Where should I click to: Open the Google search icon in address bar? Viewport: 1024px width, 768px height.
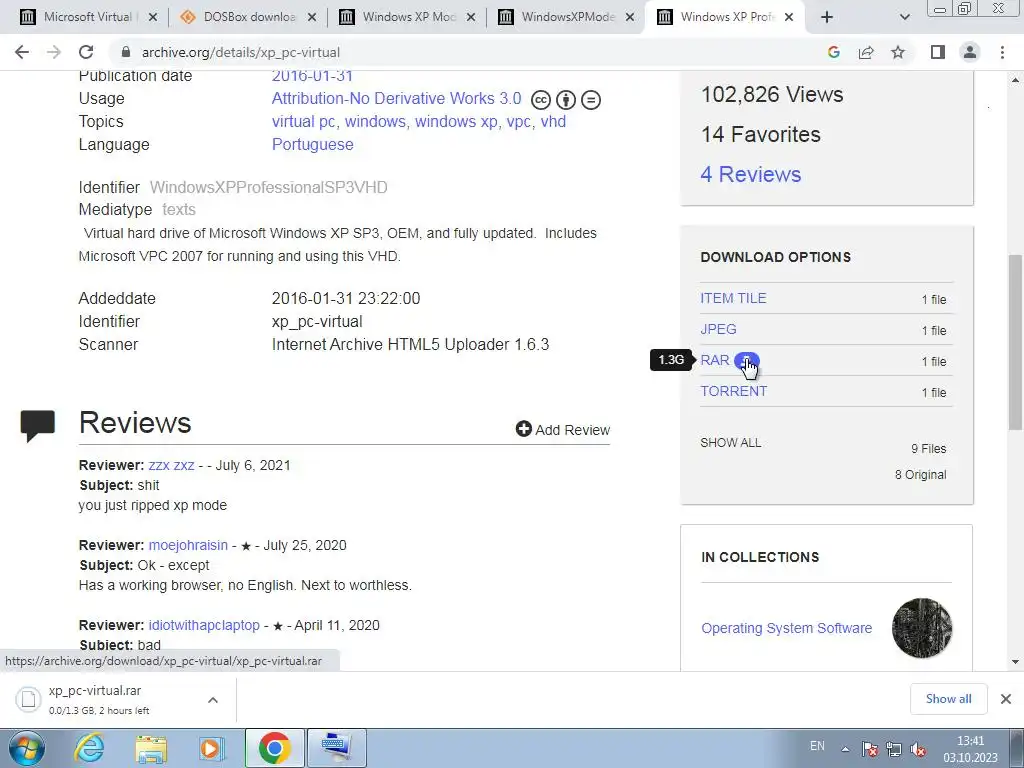[x=833, y=52]
